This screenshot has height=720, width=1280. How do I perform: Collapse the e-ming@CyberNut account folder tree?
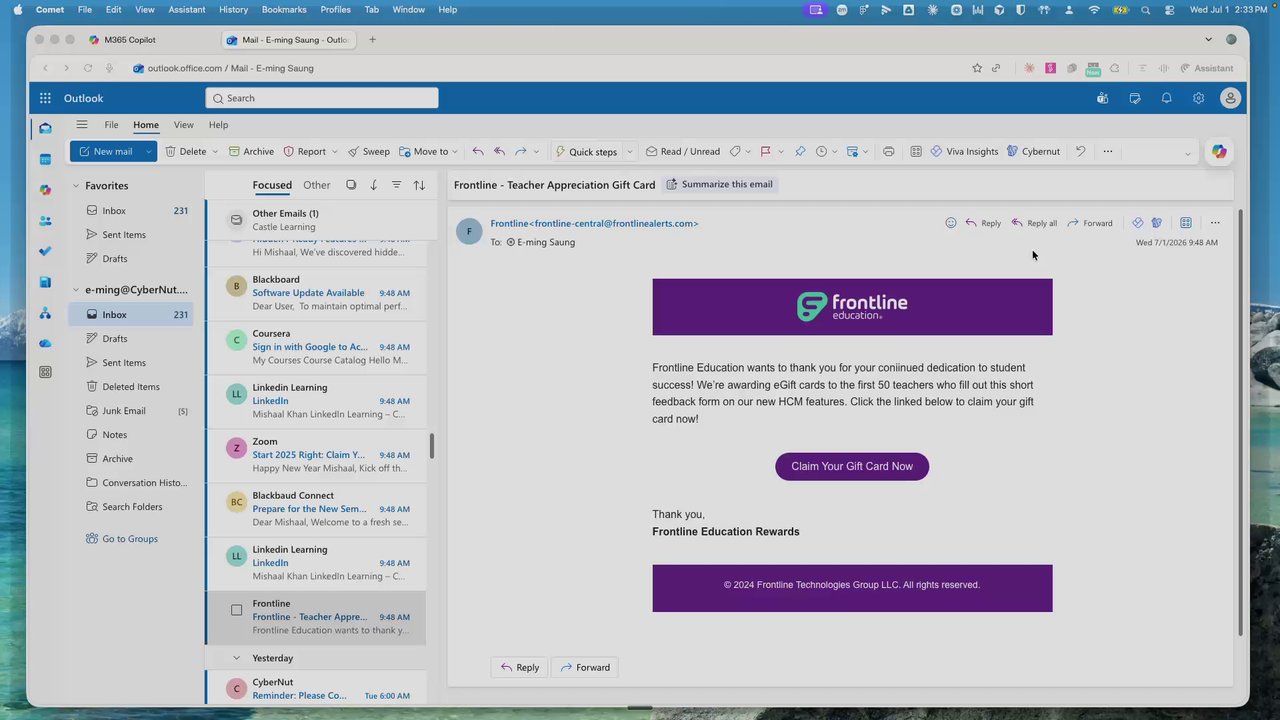point(76,290)
